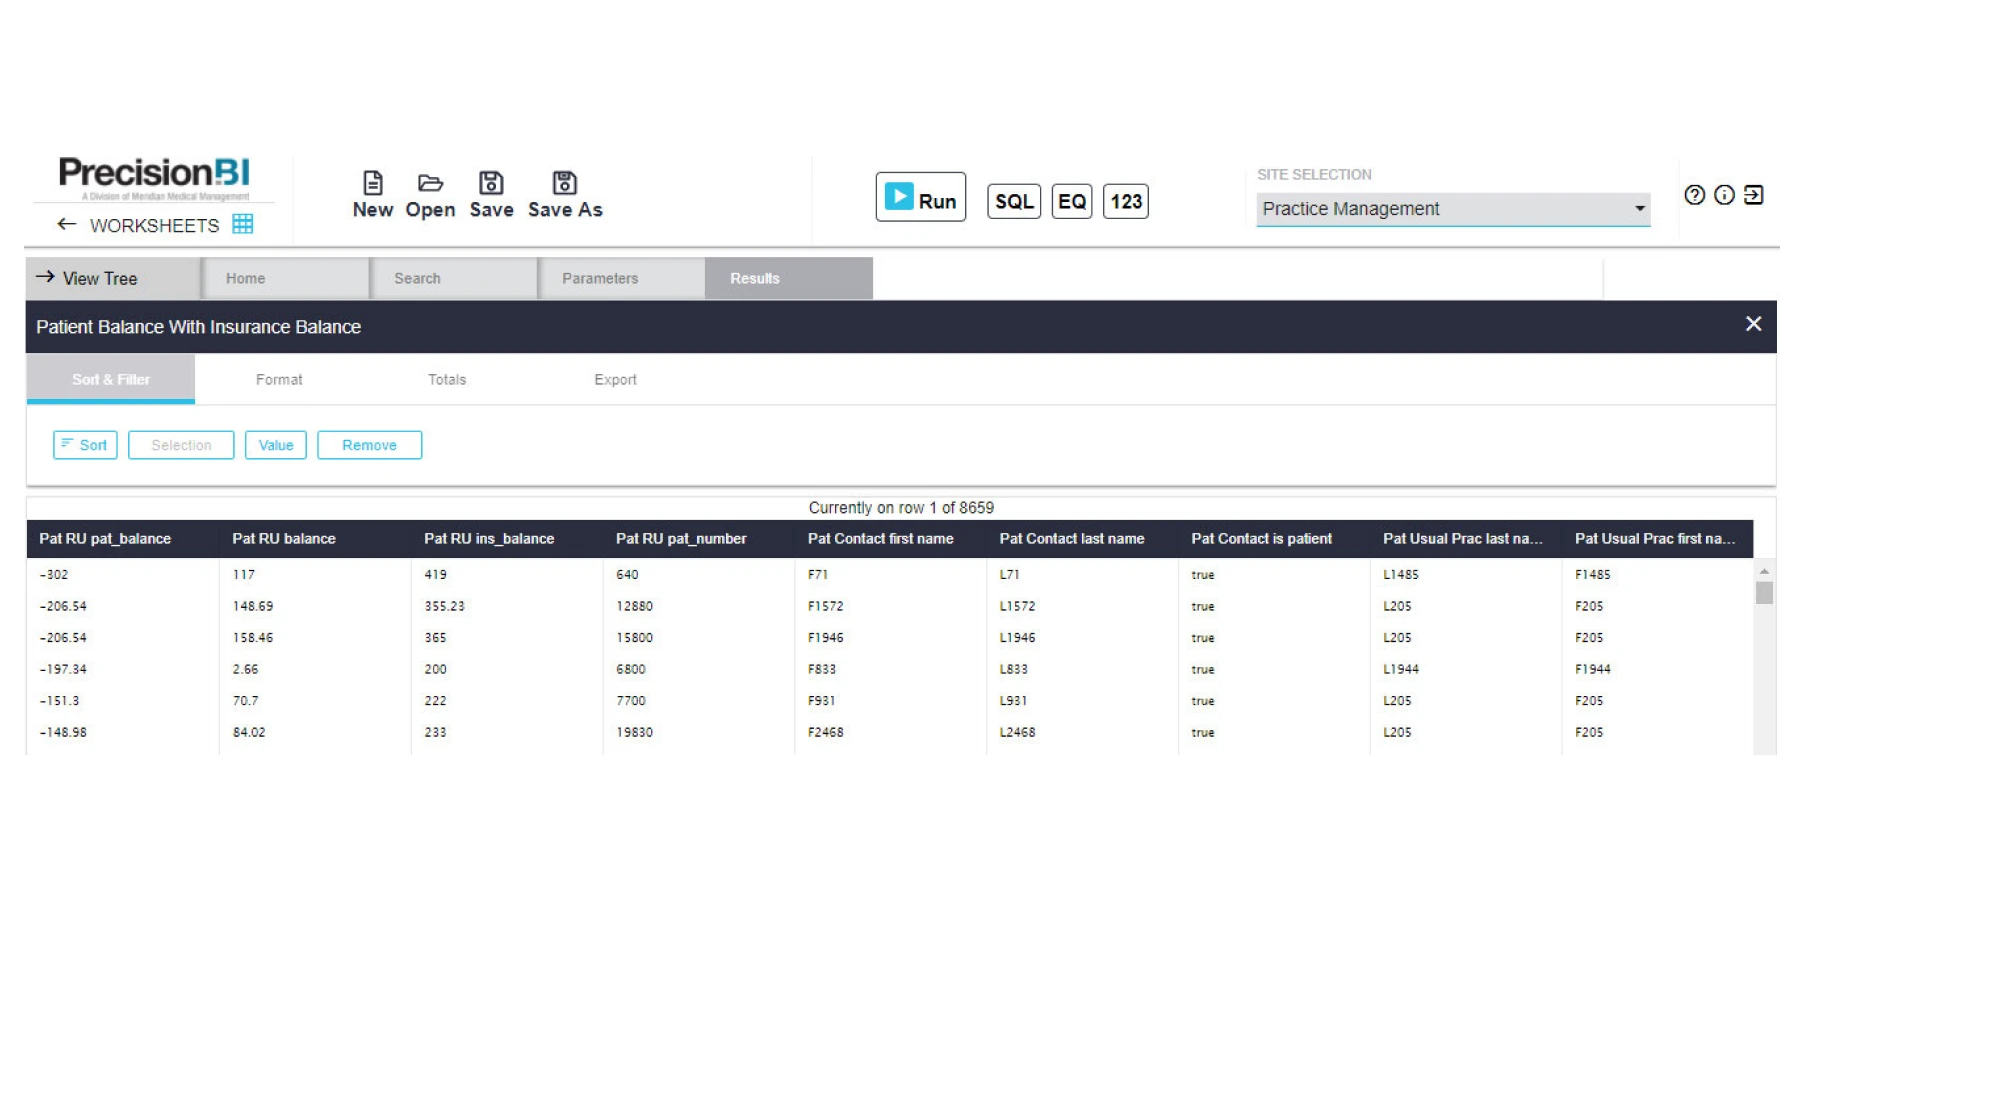Switch to the Parameters tab

point(600,278)
